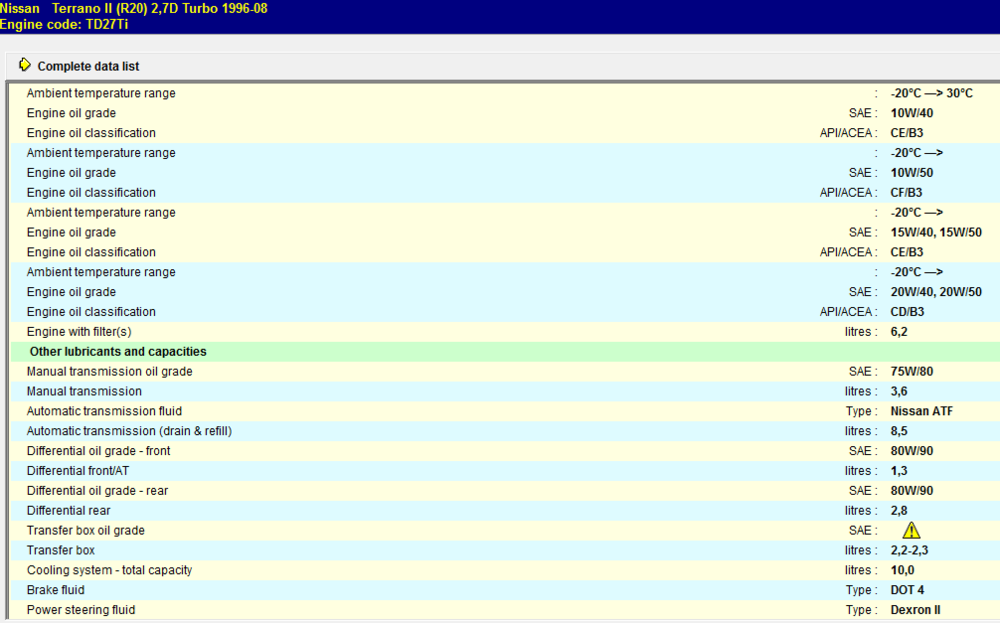Click the Automatic transmission fluid label

pyautogui.click(x=104, y=411)
